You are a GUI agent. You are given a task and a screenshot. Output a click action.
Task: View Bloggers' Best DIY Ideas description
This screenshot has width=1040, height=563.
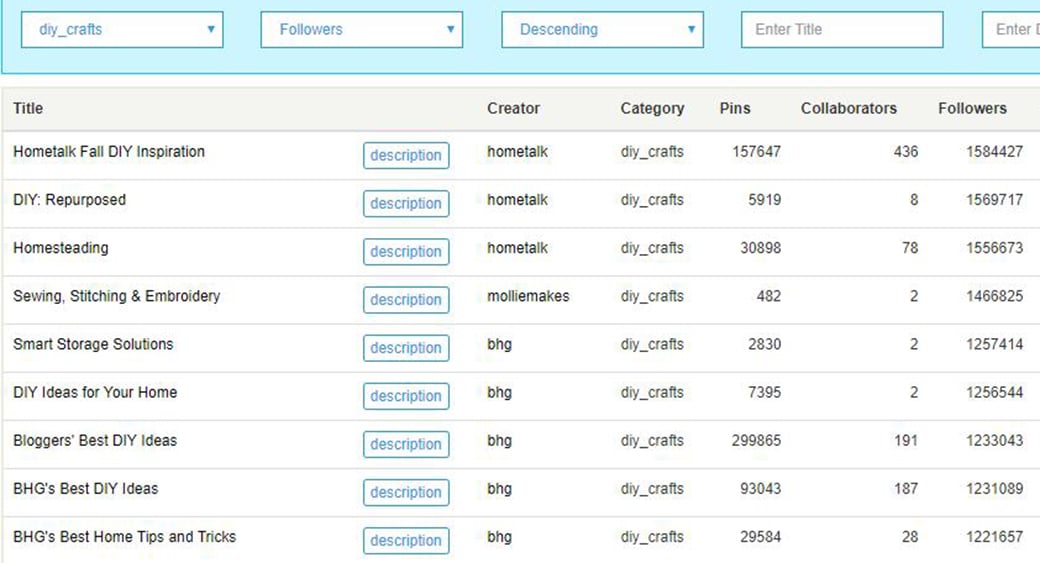(405, 444)
